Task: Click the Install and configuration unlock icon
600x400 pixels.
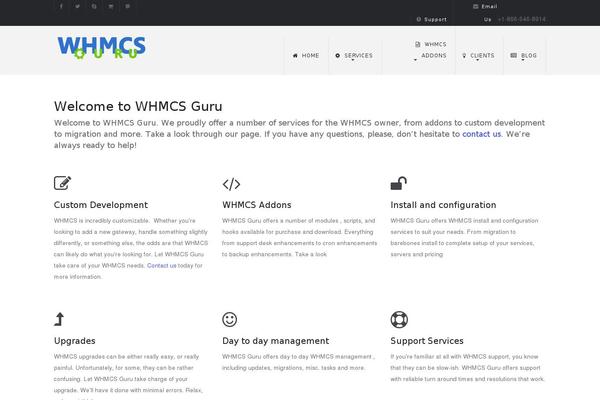Action: point(398,183)
